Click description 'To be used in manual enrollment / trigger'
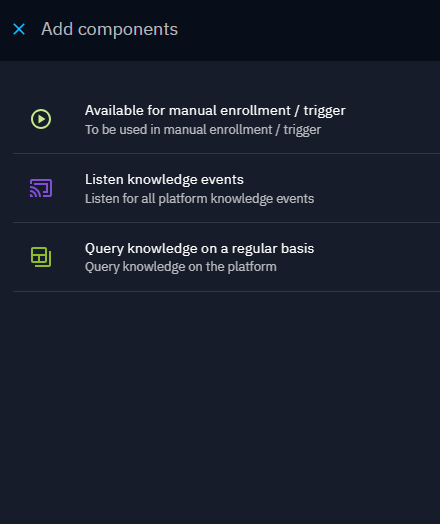 pyautogui.click(x=203, y=130)
